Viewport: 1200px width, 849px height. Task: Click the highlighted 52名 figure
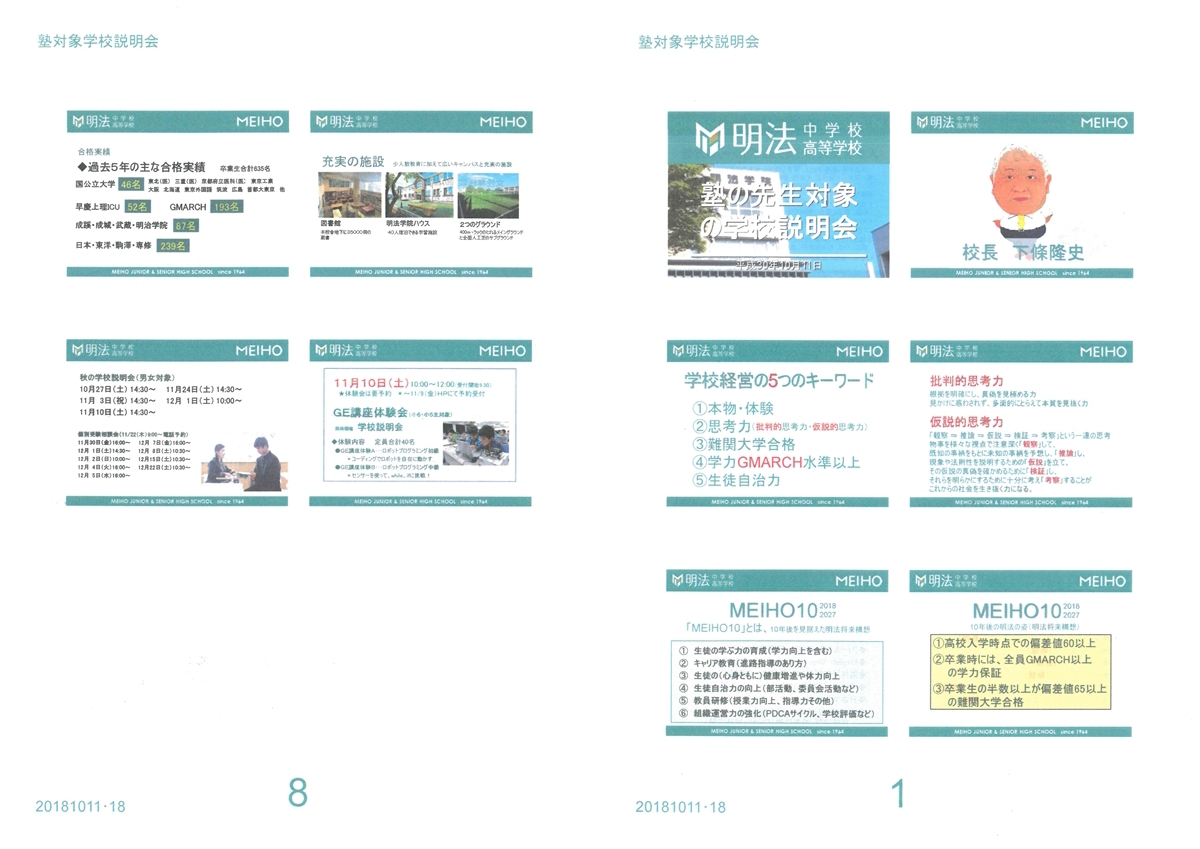tap(138, 206)
